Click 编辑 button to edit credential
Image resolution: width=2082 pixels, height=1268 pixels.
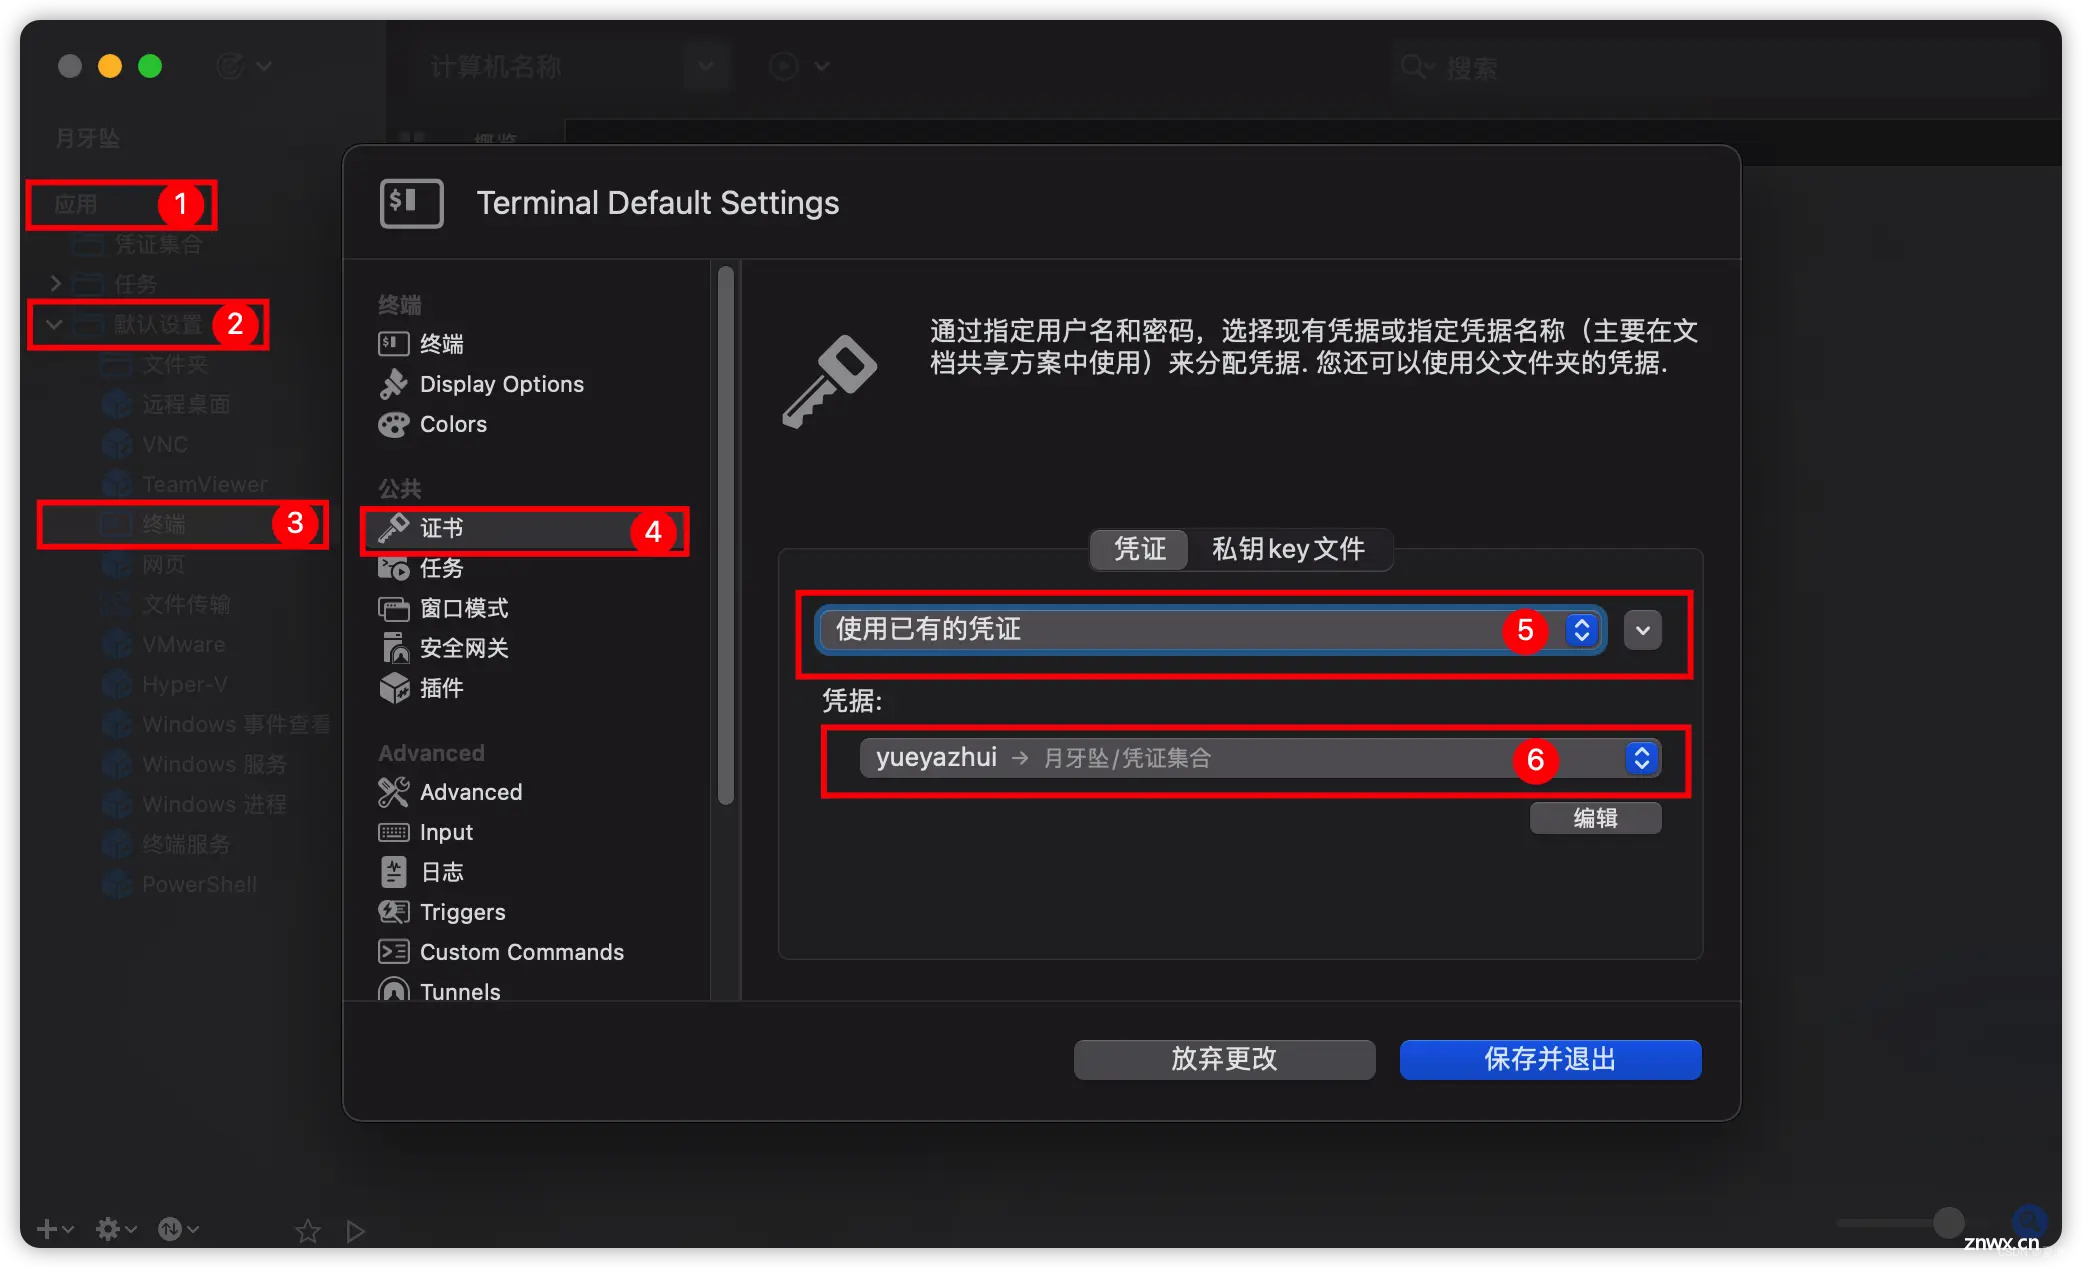point(1596,818)
